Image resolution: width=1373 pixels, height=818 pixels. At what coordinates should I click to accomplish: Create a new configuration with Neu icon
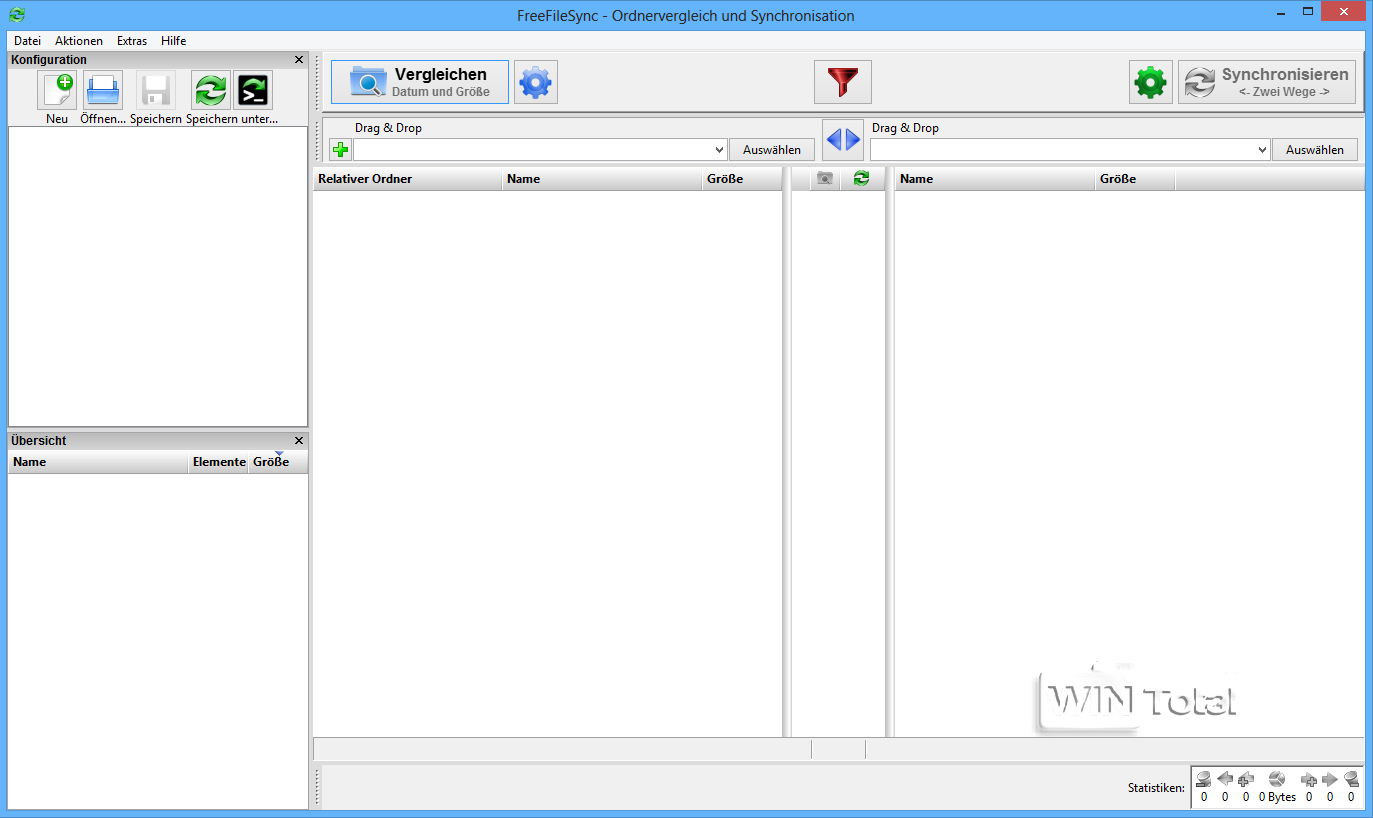coord(57,91)
